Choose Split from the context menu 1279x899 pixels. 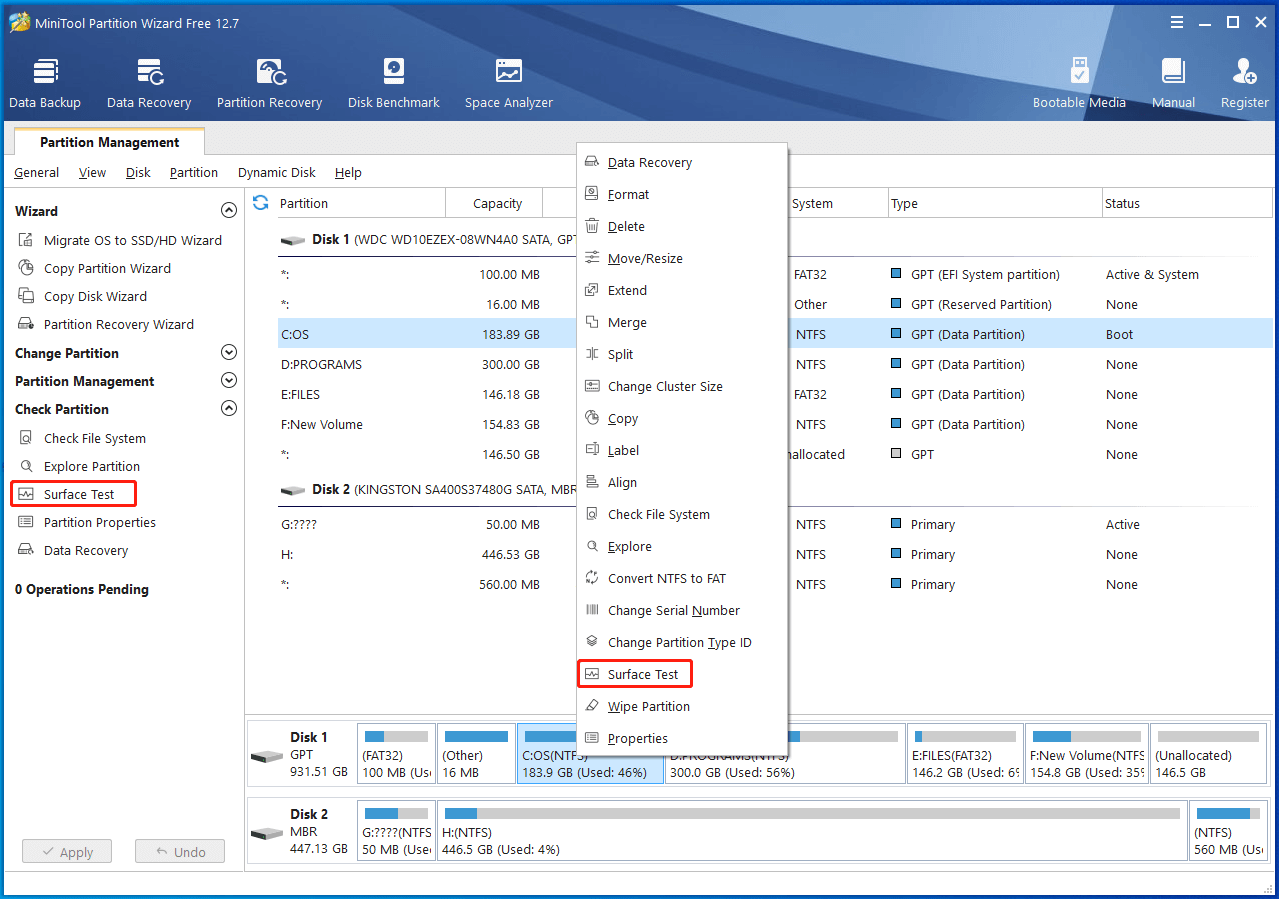(682, 355)
